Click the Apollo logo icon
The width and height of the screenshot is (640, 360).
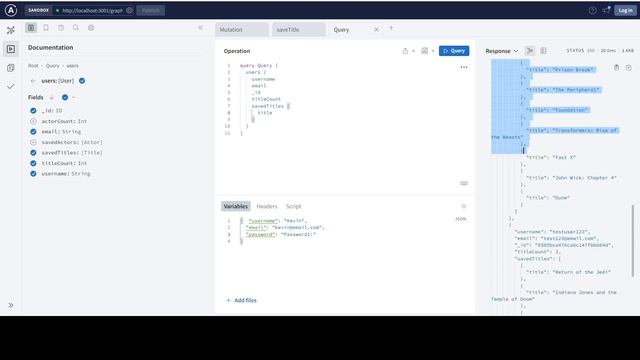pos(11,10)
